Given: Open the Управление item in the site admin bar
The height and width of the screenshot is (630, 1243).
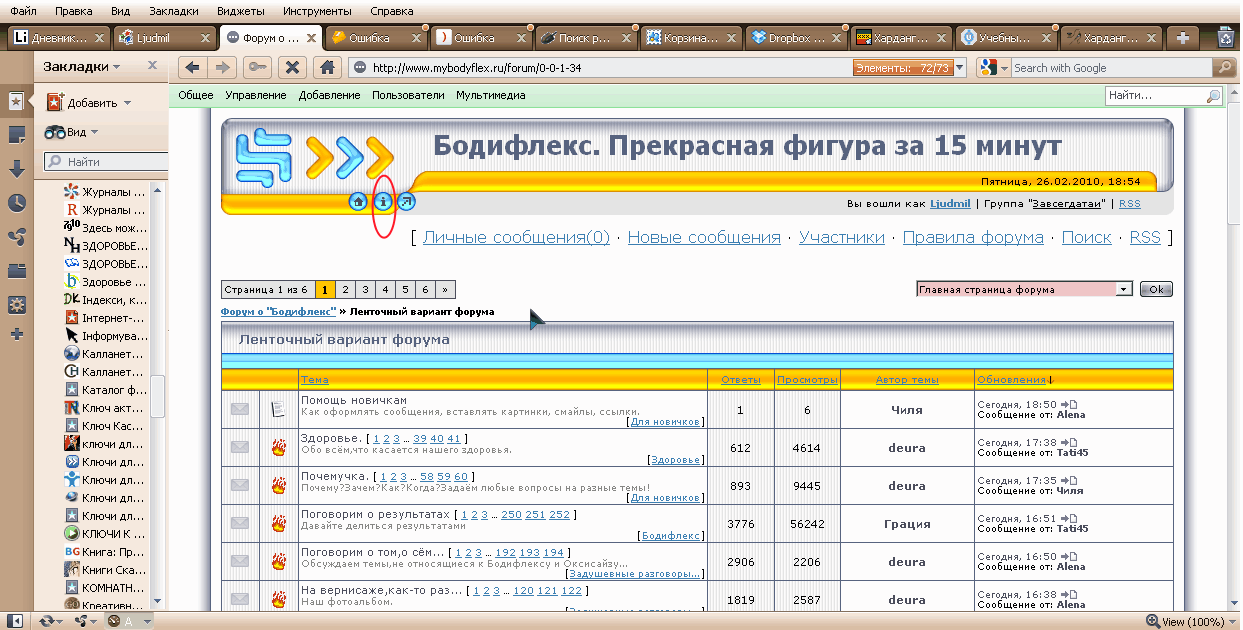Looking at the screenshot, I should (x=256, y=95).
